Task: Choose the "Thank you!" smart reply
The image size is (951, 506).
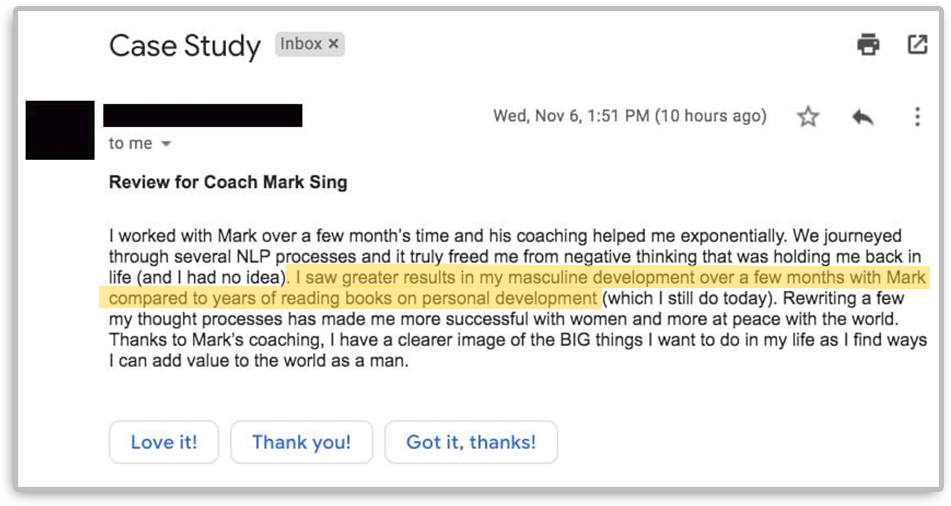Action: point(301,442)
